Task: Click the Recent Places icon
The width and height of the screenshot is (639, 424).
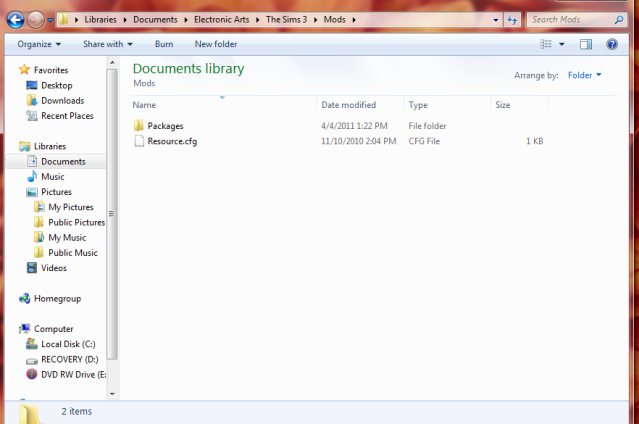Action: point(32,116)
